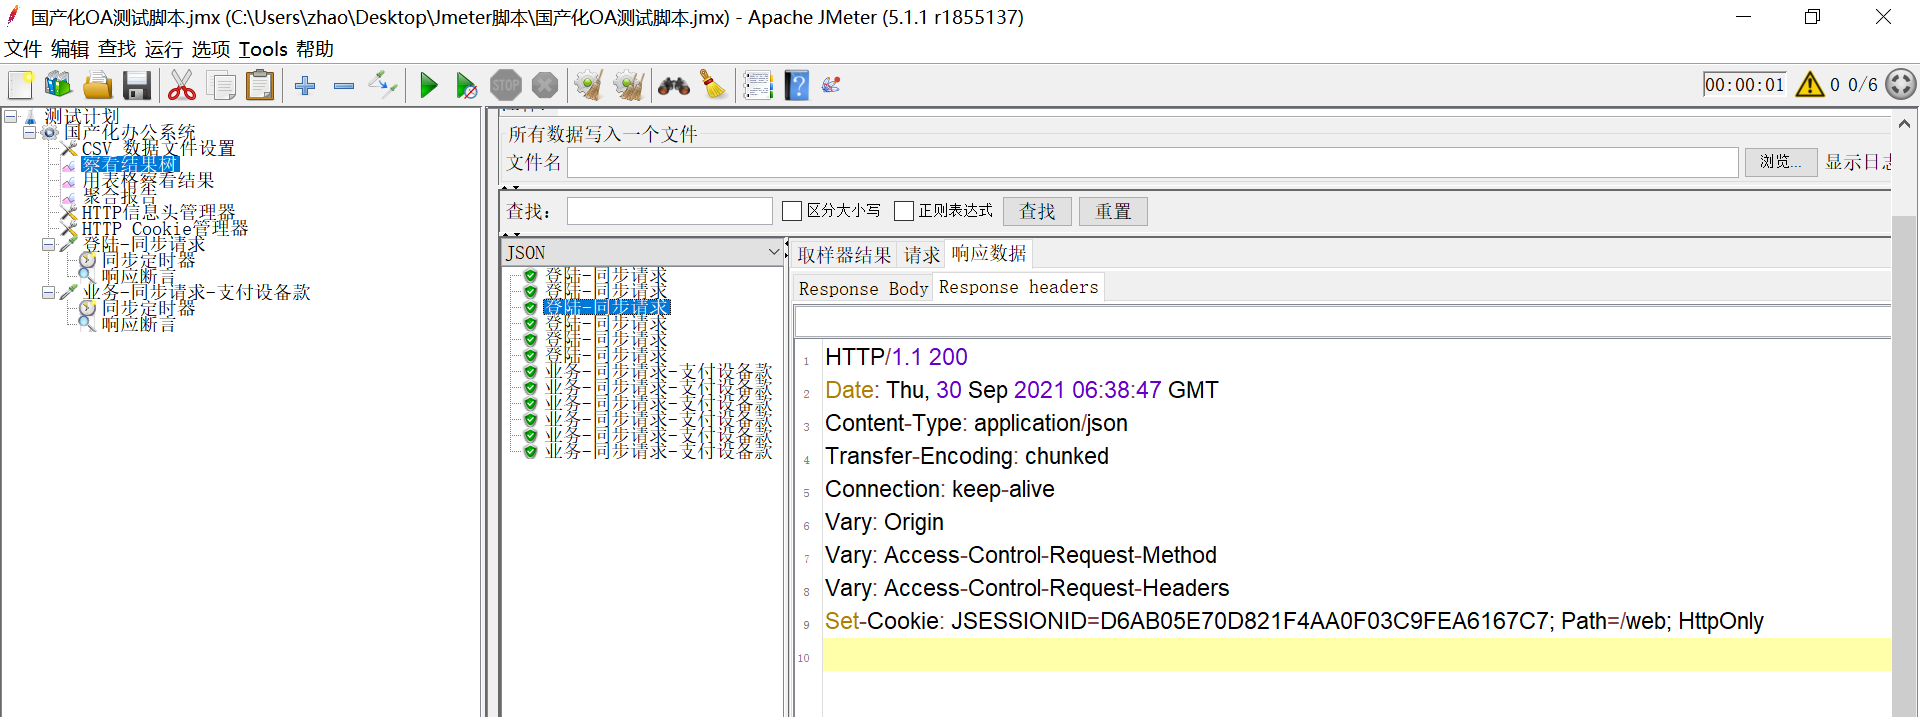Reset search with the yellow broom icon
Viewport: 1920px width, 717px height.
coord(713,85)
